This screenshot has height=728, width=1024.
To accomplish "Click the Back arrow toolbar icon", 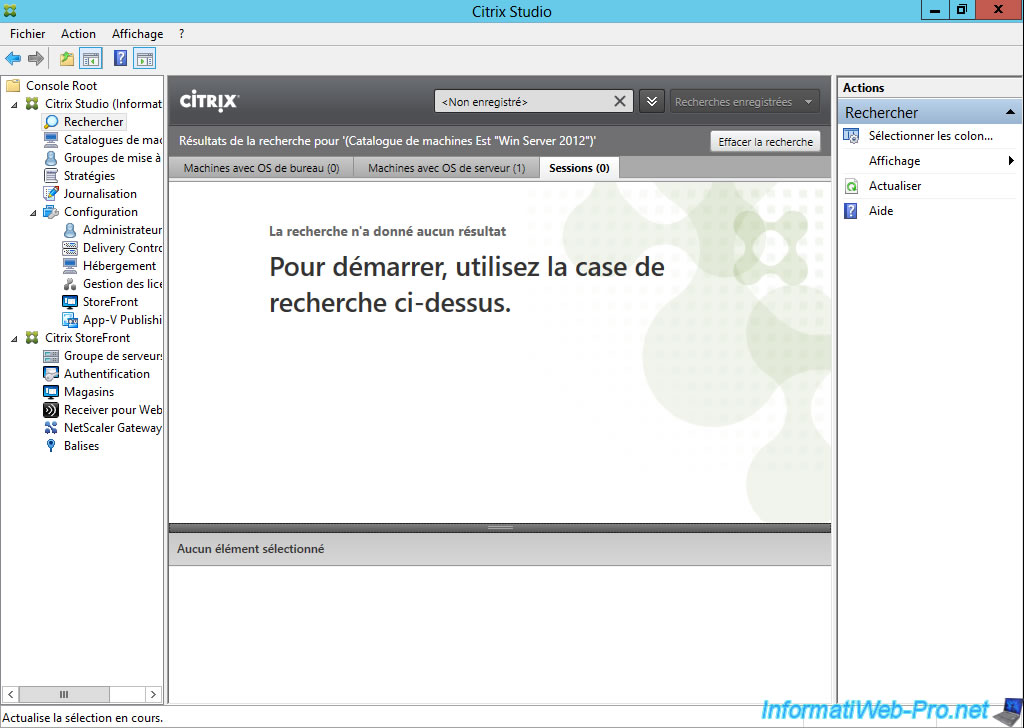I will [13, 59].
